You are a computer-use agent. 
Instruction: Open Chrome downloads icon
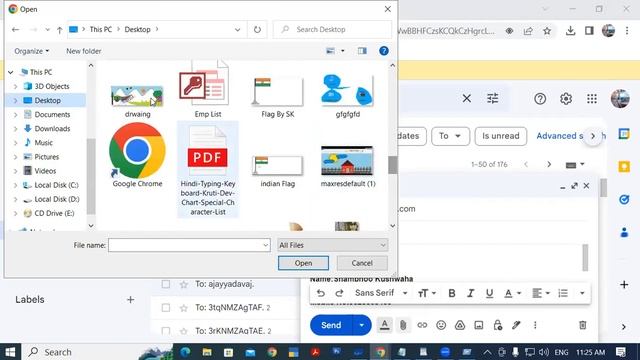click(x=570, y=31)
